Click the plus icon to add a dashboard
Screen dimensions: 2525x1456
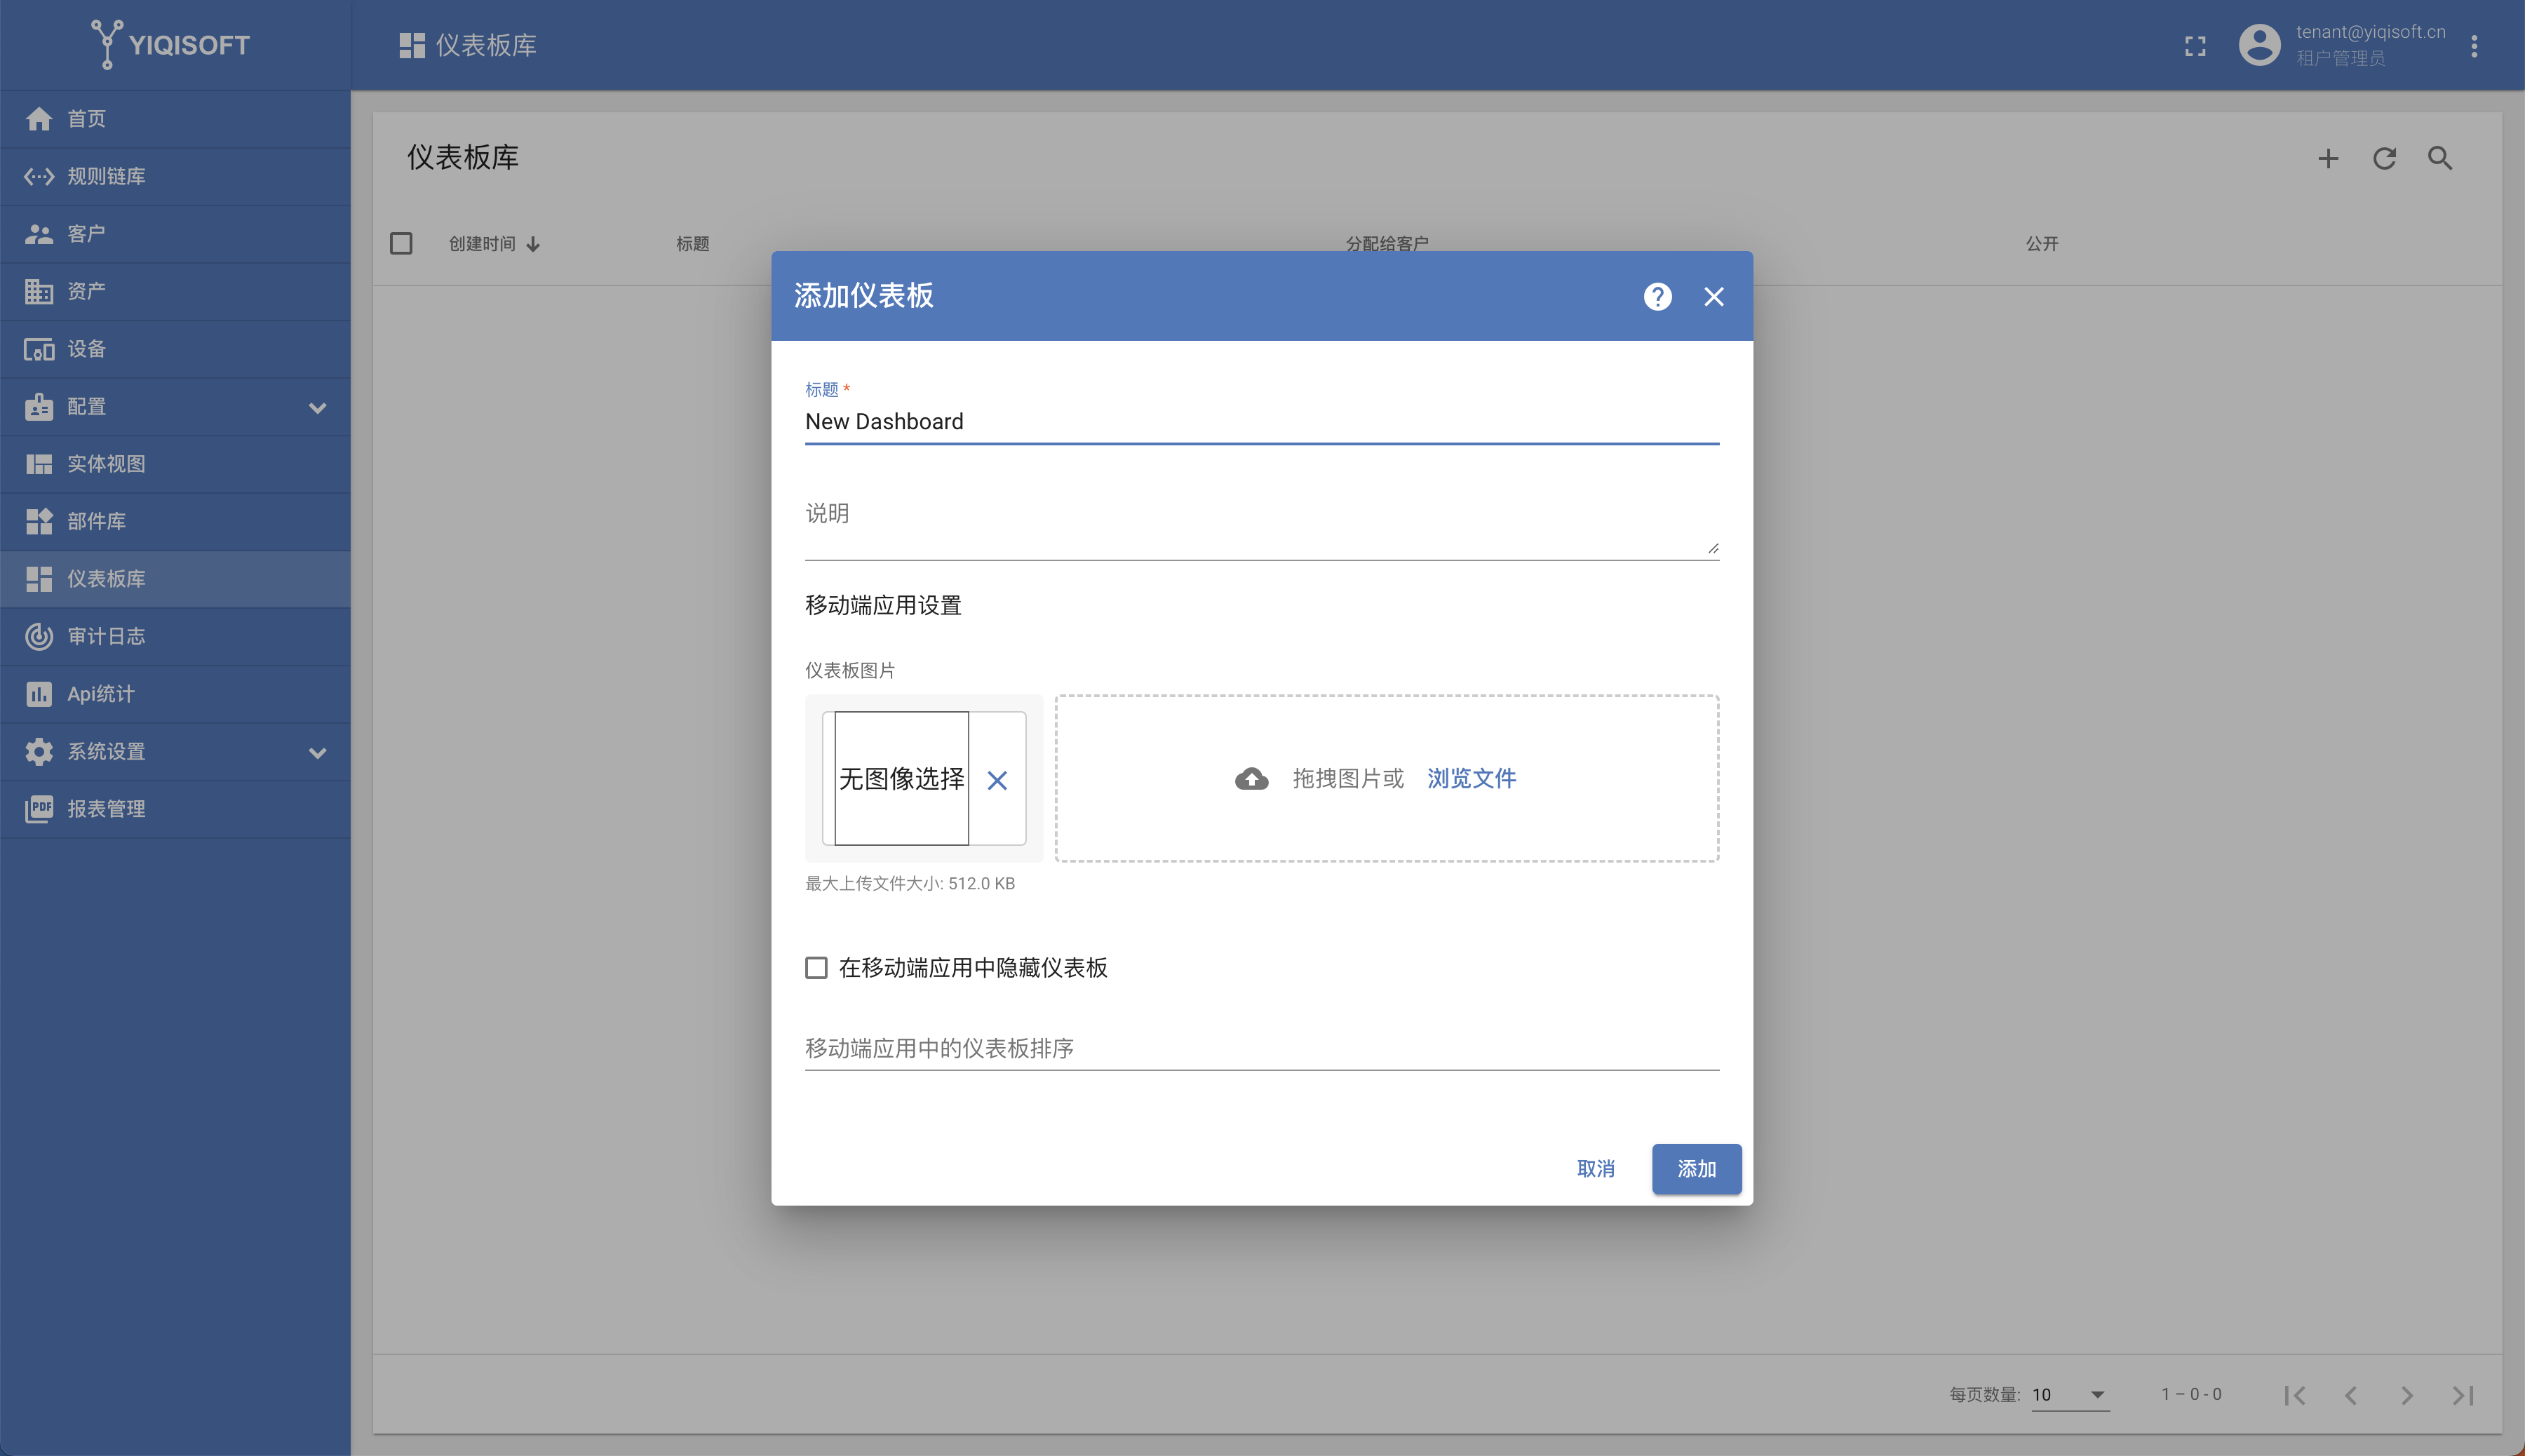pos(2328,158)
